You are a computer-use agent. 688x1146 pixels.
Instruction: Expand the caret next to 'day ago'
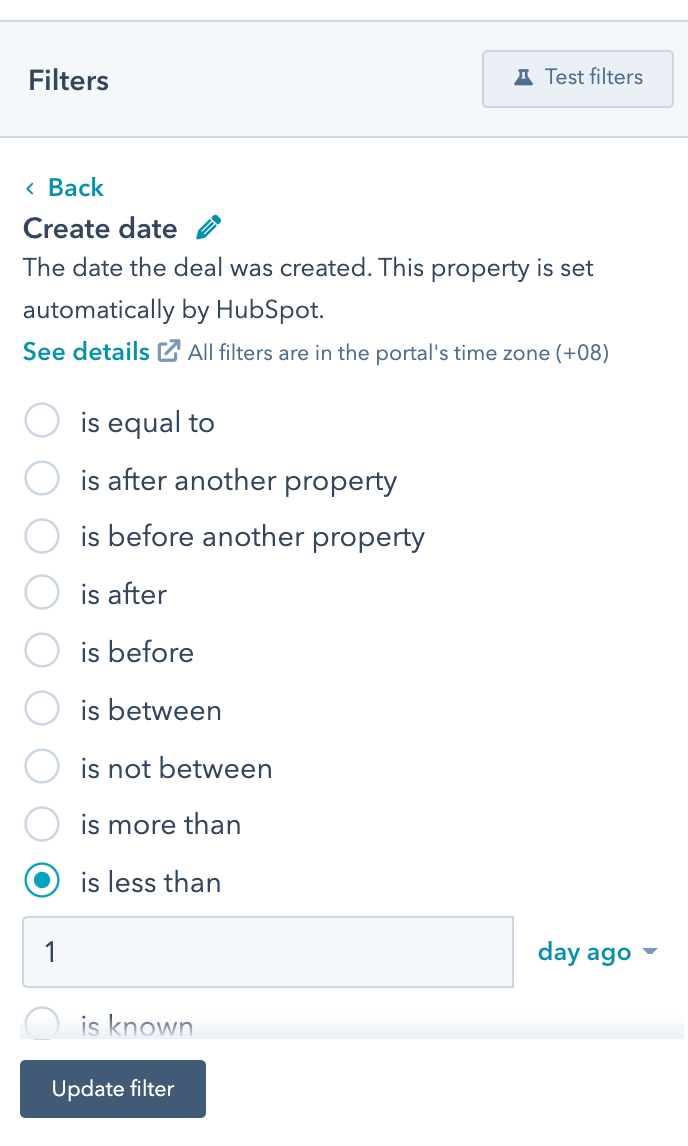coord(649,952)
